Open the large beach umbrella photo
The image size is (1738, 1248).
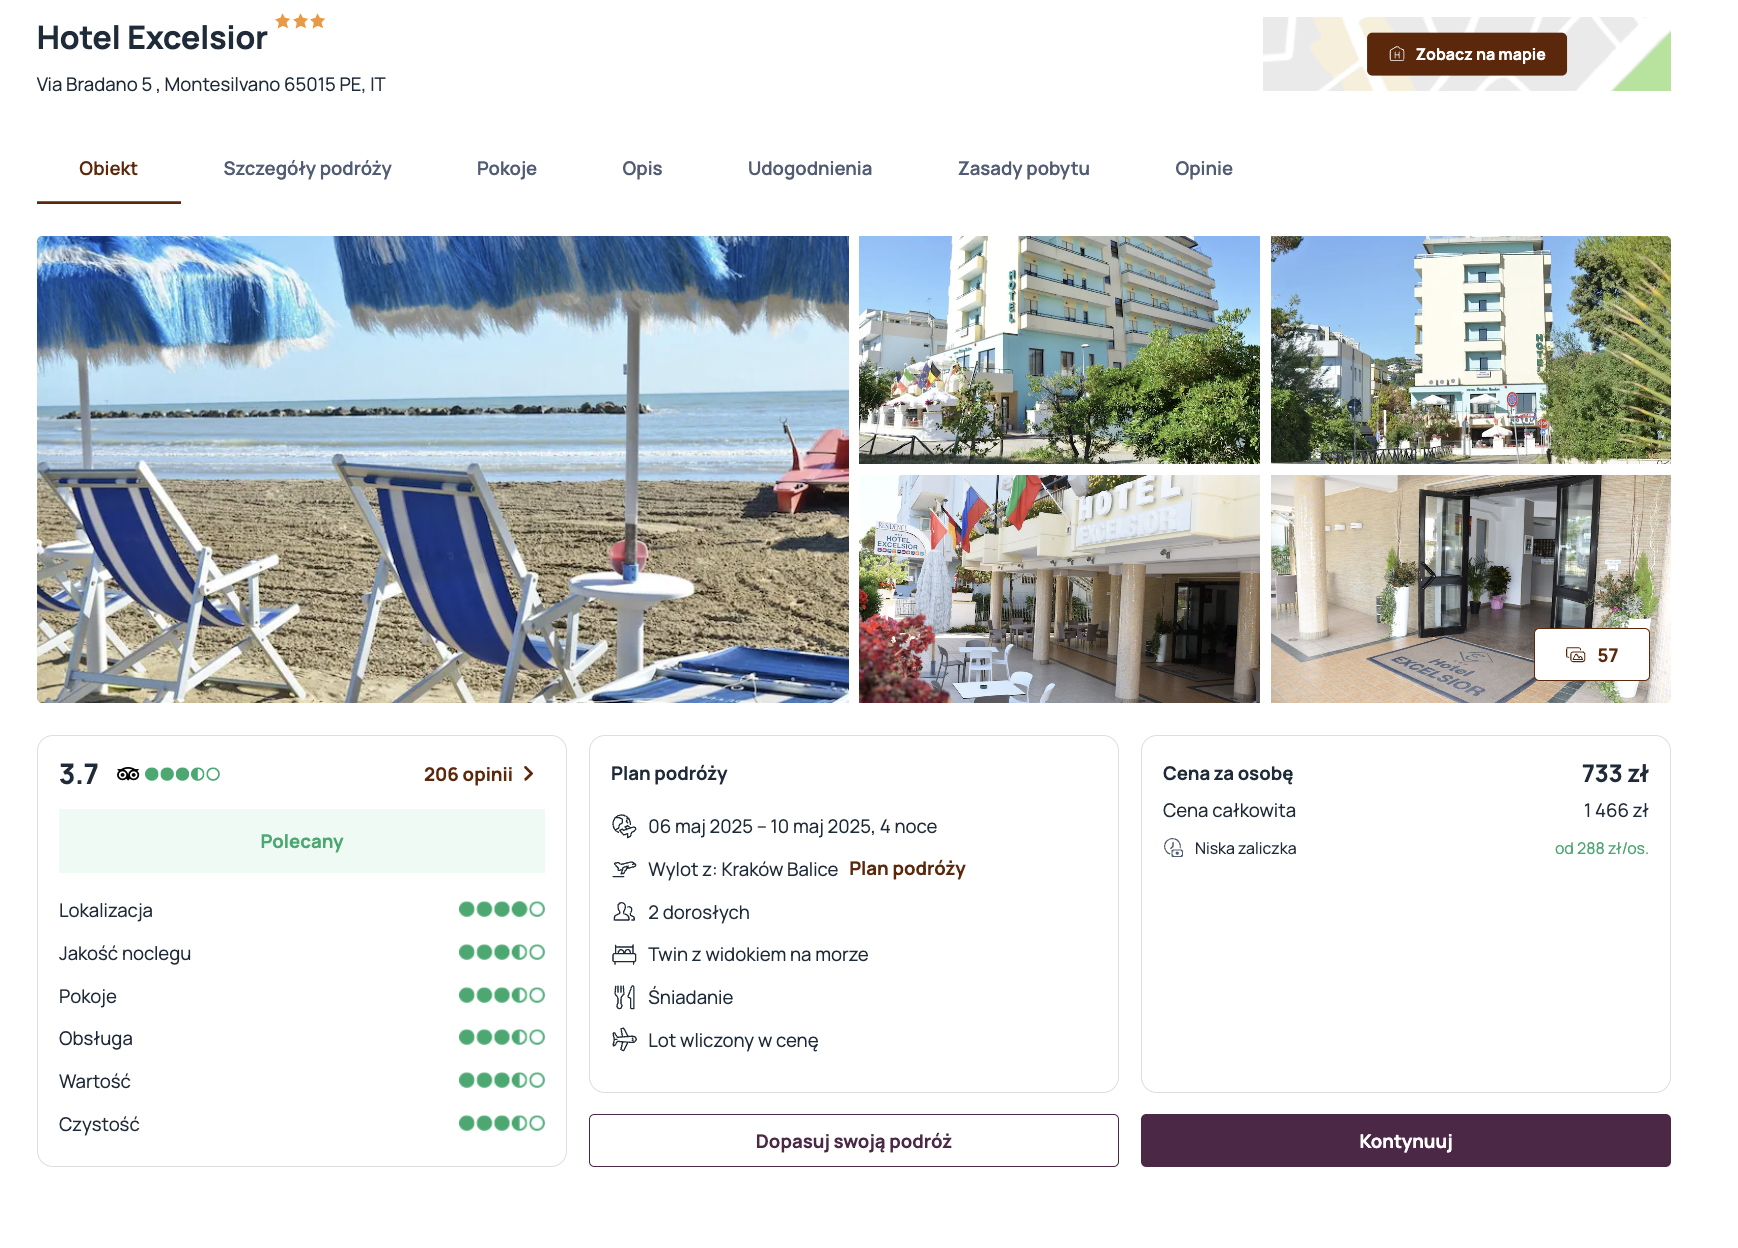tap(443, 470)
